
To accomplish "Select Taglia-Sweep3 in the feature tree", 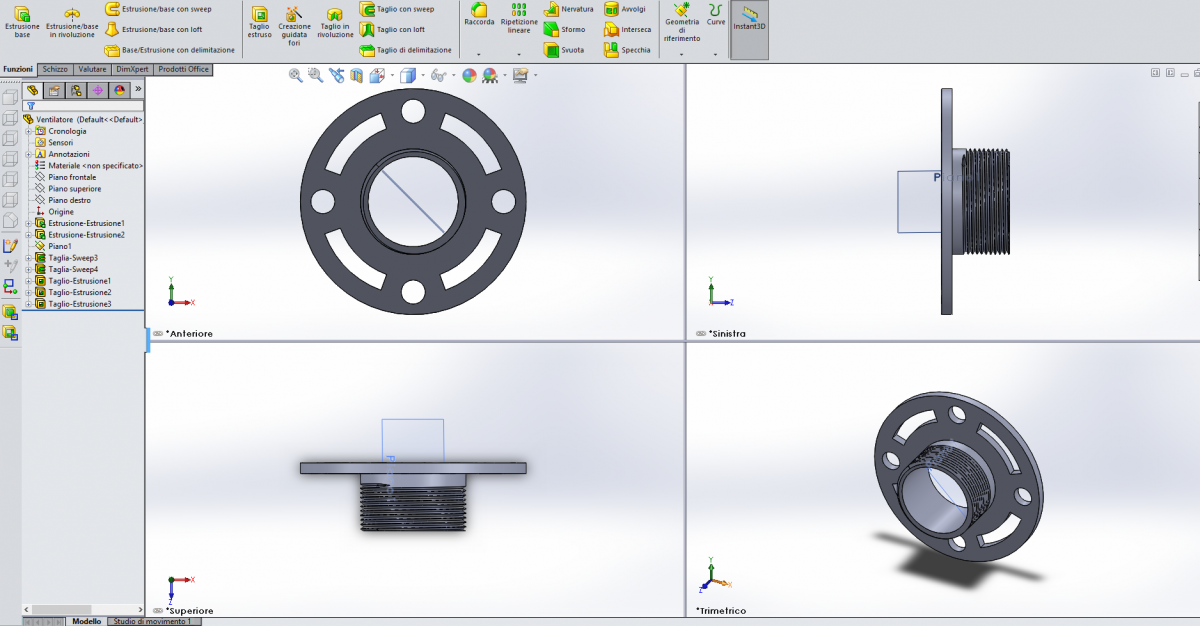I will click(73, 258).
